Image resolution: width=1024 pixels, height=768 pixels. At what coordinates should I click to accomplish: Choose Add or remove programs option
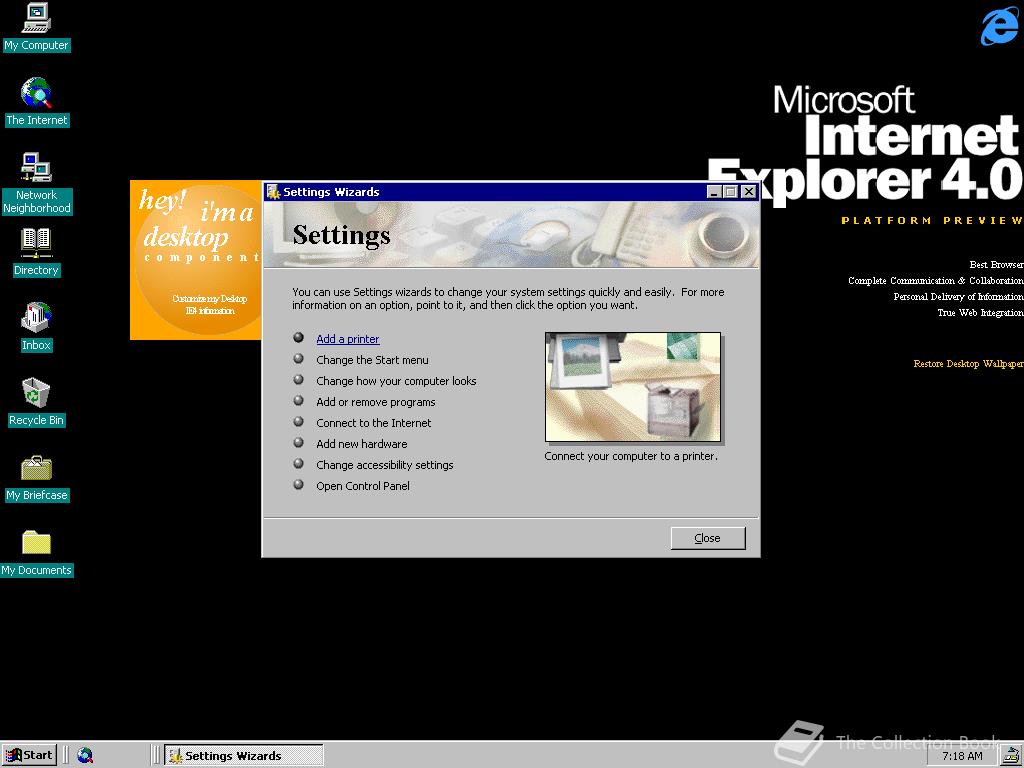[376, 402]
